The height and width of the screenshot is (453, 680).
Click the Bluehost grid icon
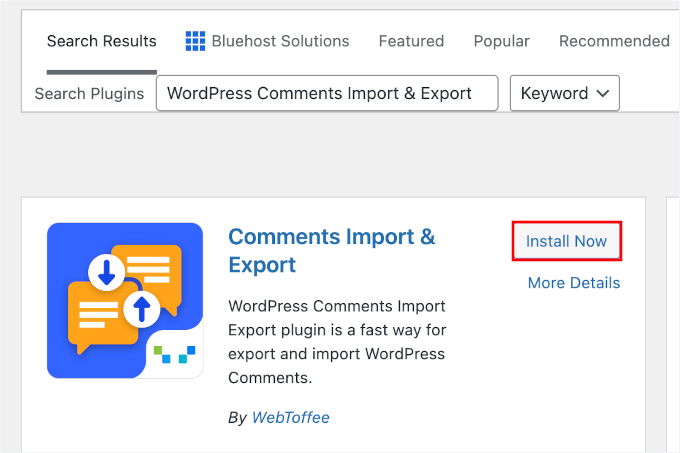[195, 41]
